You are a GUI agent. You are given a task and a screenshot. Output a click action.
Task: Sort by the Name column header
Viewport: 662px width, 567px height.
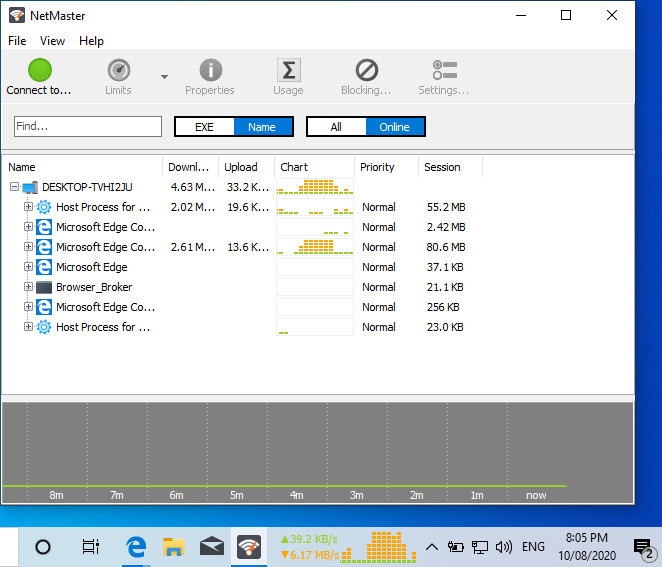(x=82, y=167)
